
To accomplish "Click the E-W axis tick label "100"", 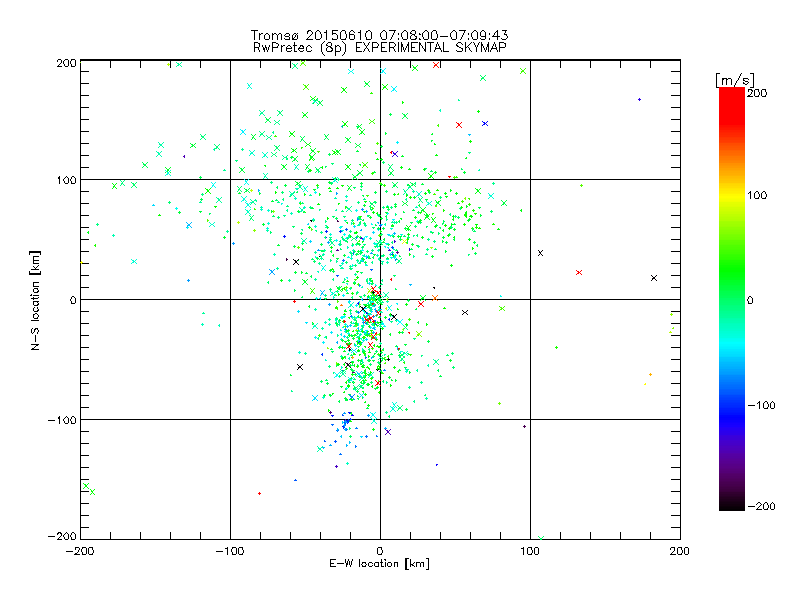I will click(530, 551).
